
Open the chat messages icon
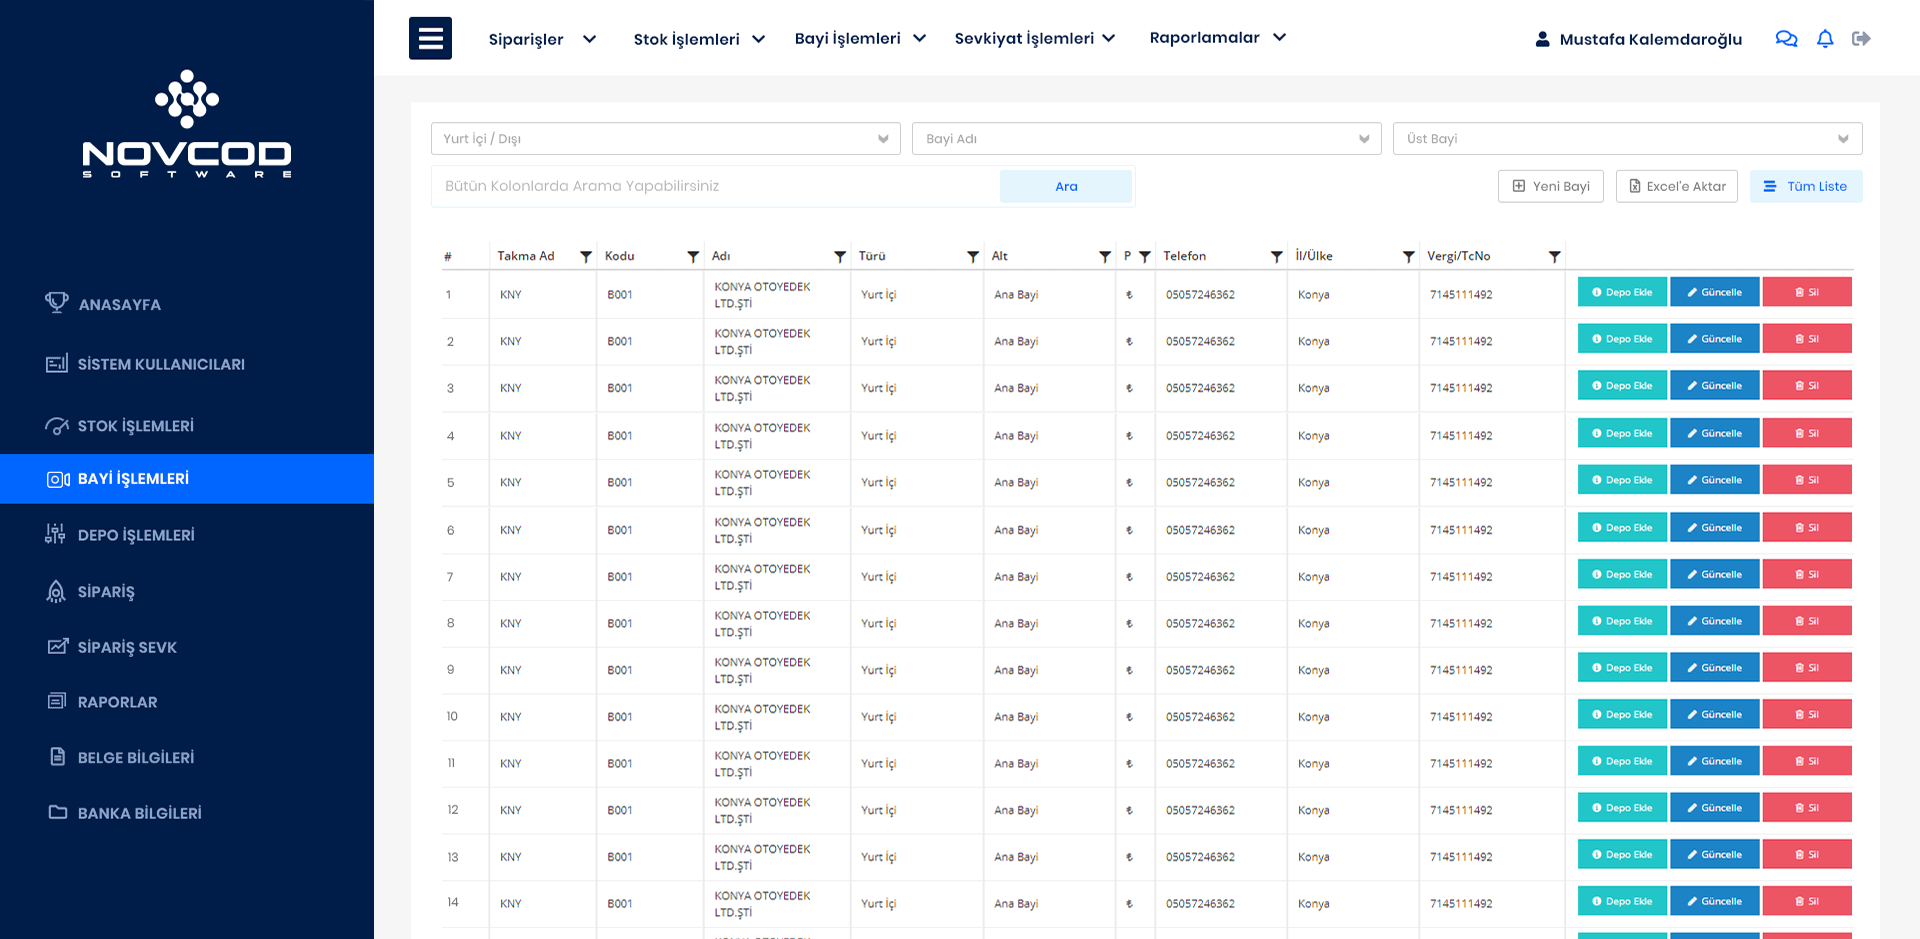(1786, 39)
